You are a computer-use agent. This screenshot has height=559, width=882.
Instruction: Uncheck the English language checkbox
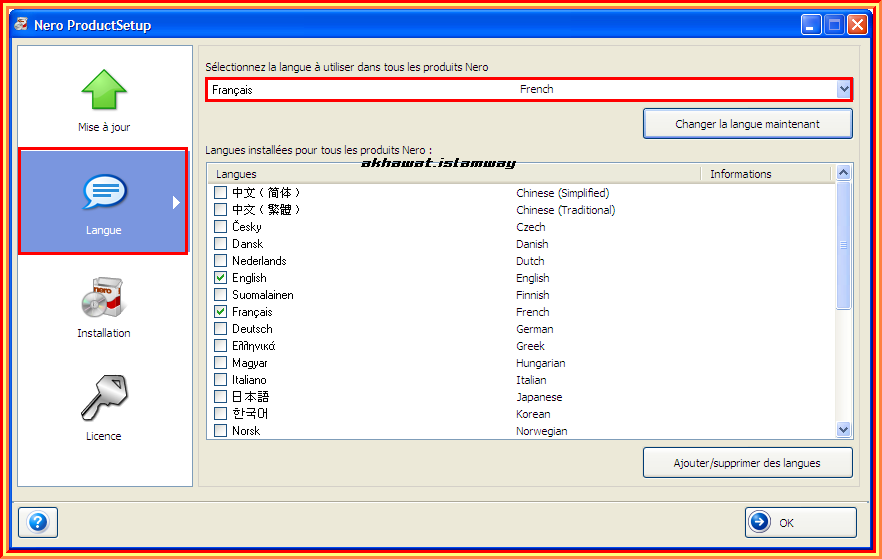point(220,278)
